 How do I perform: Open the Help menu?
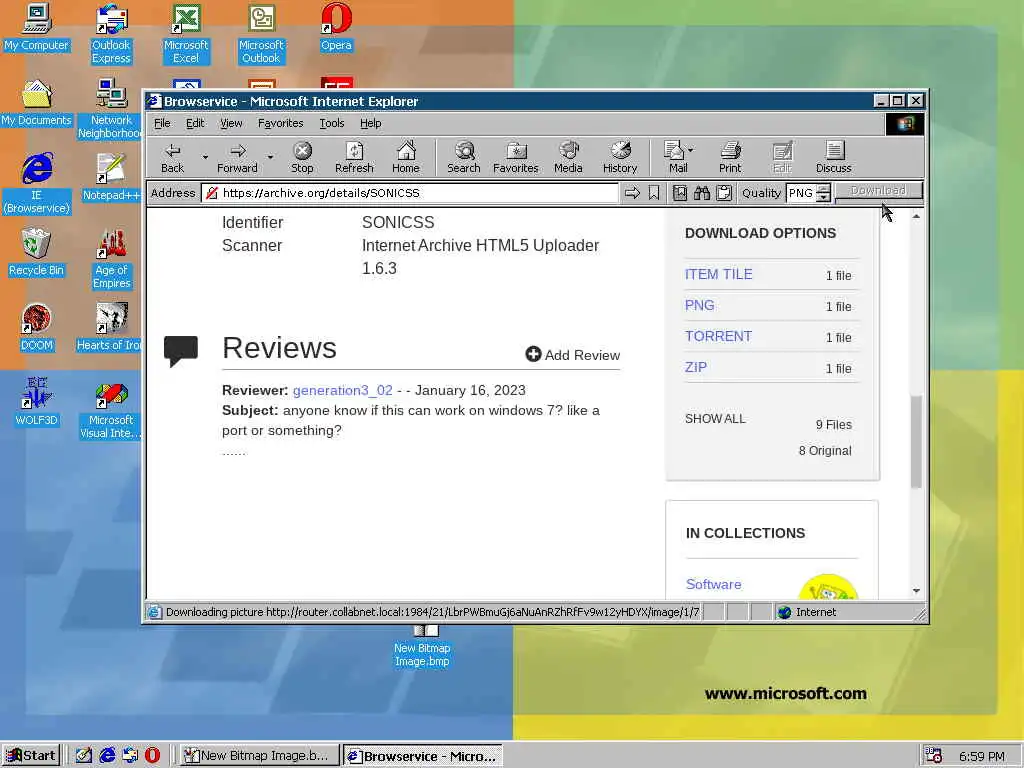point(370,123)
